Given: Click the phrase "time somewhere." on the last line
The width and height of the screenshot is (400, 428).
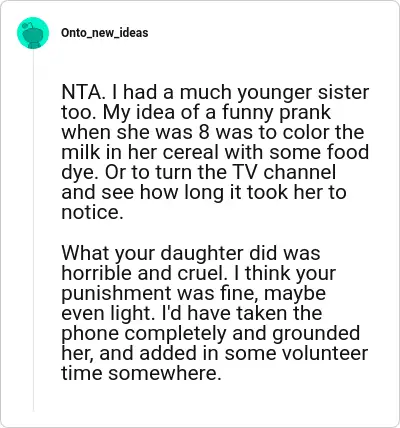Looking at the screenshot, I should [x=141, y=373].
